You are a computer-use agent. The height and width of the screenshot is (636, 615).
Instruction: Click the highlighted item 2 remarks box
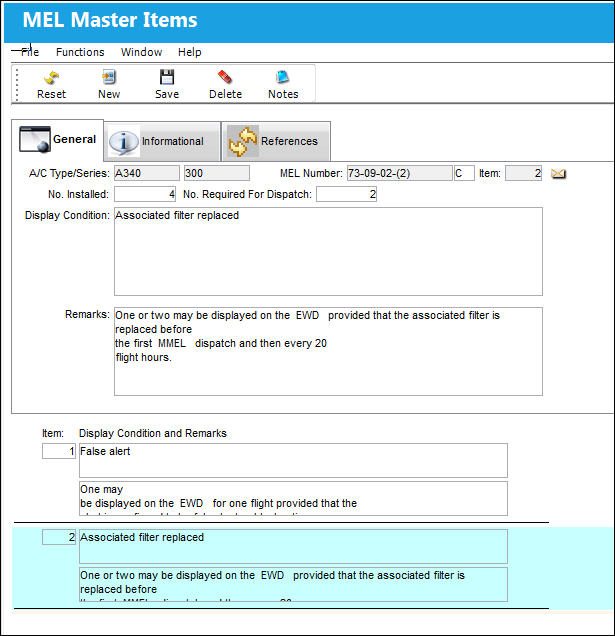click(293, 584)
